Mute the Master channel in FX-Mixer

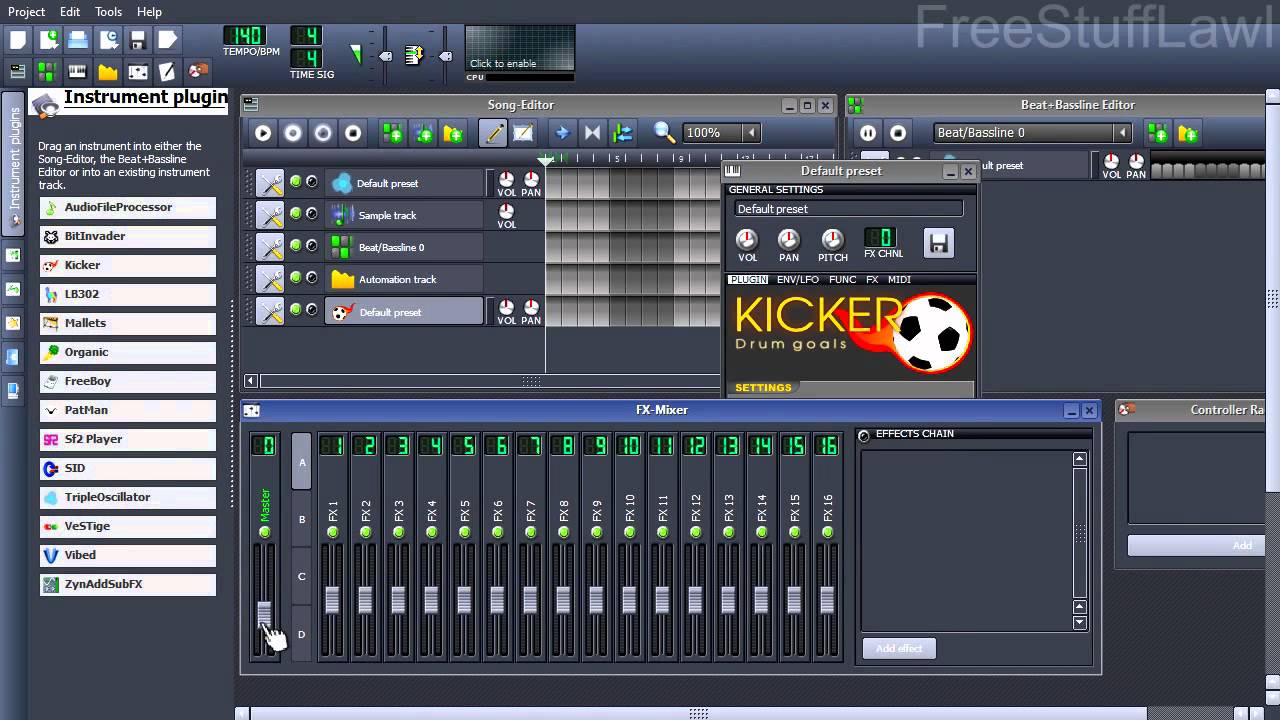pyautogui.click(x=265, y=532)
